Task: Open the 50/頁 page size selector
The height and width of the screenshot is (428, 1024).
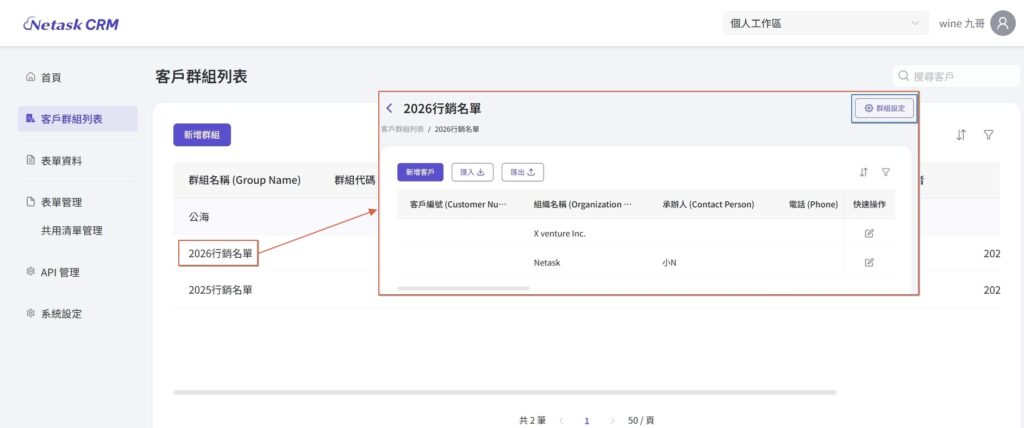Action: (640, 421)
